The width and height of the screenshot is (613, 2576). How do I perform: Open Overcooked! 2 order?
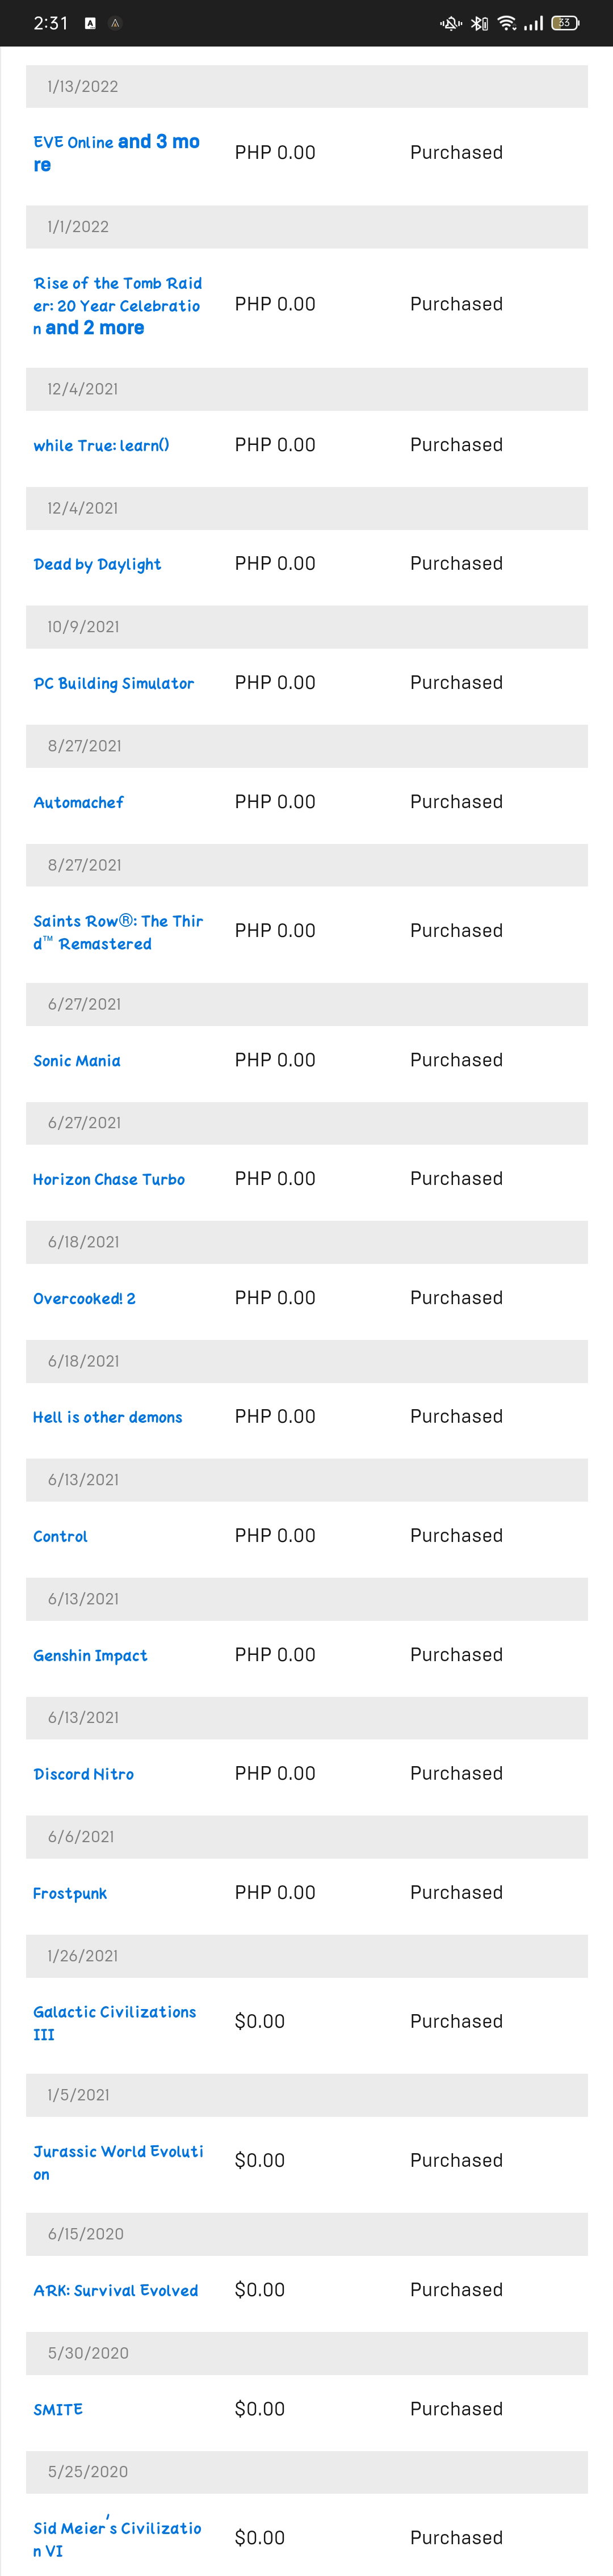(x=84, y=1299)
